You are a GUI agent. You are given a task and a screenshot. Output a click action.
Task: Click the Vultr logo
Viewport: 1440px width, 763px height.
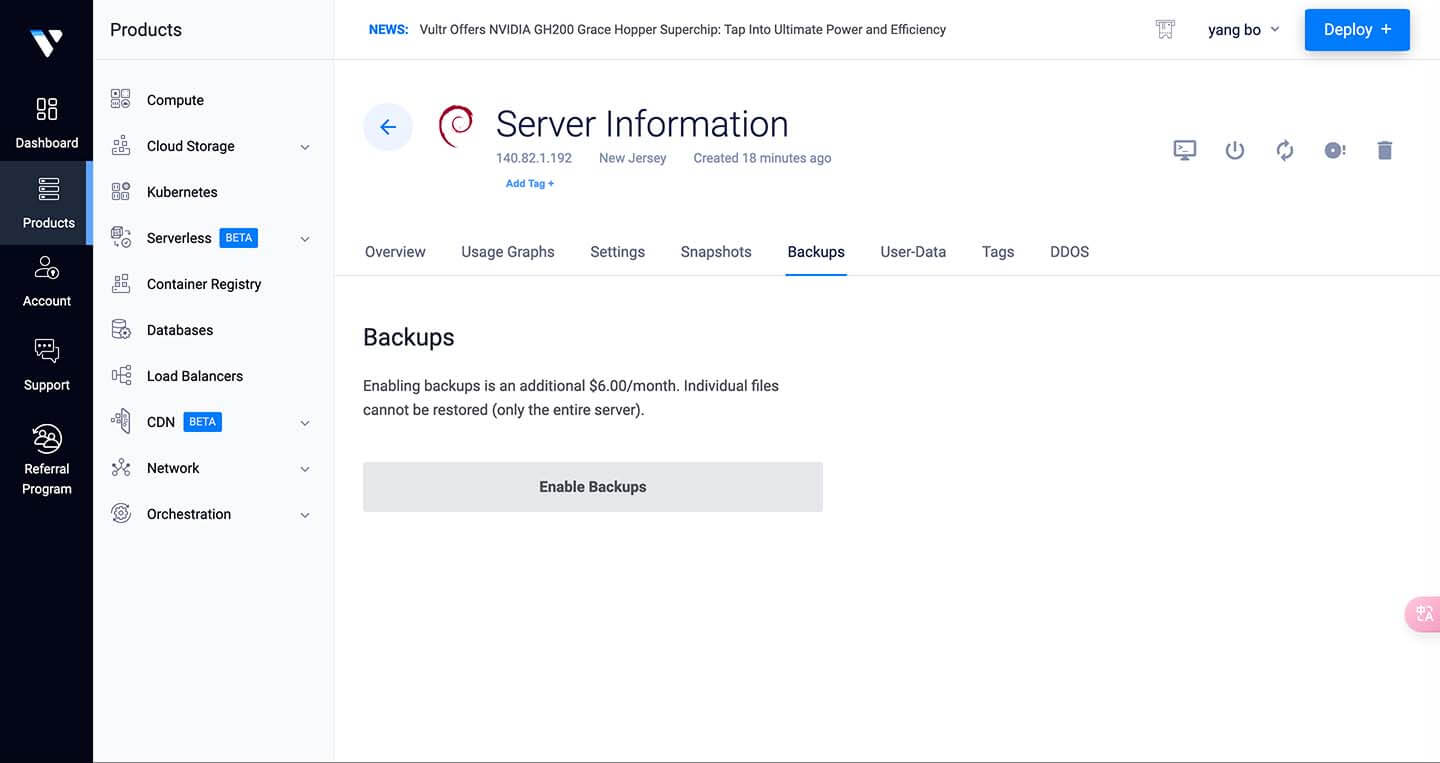point(46,43)
